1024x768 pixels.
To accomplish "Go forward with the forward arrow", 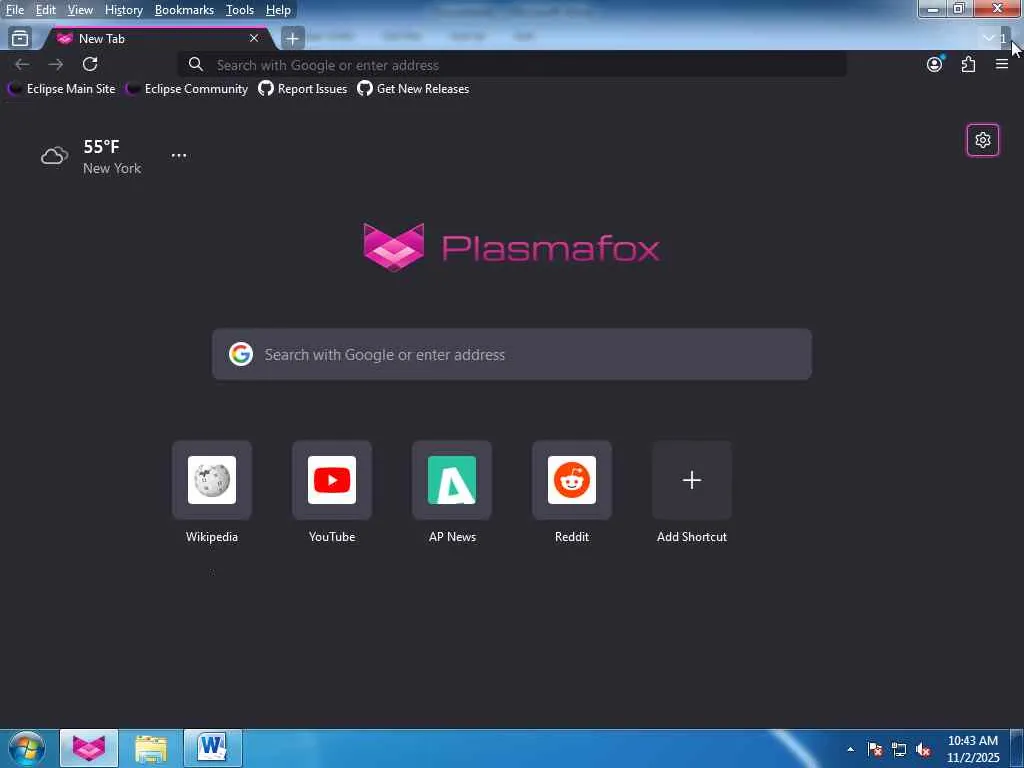I will click(x=56, y=64).
